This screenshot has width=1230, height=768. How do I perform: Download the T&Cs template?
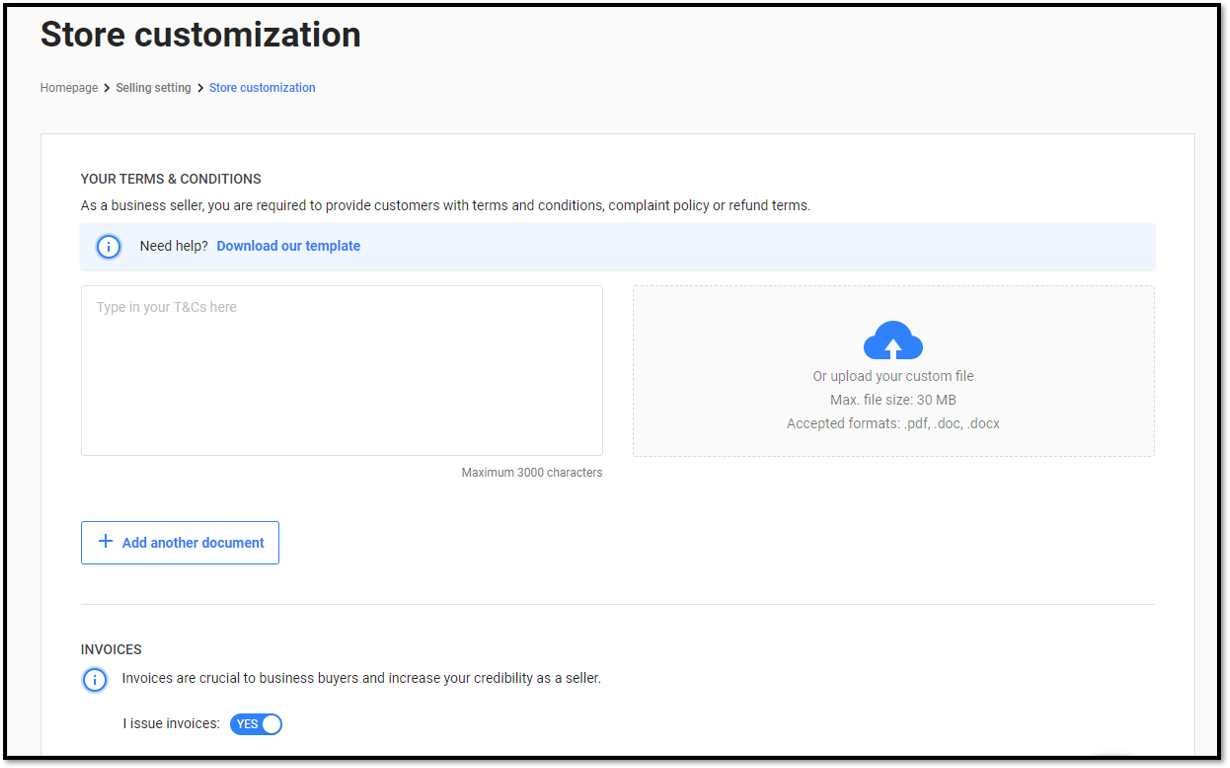(x=288, y=246)
